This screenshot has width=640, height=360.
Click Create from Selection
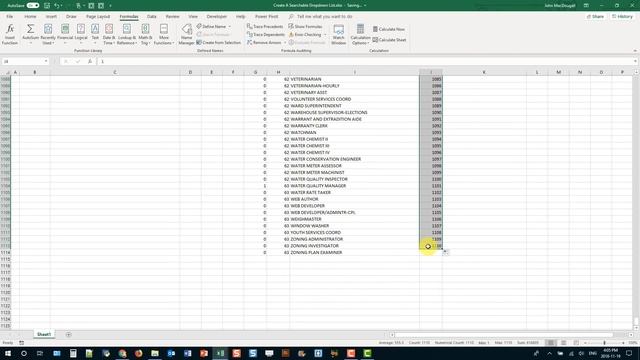point(218,42)
